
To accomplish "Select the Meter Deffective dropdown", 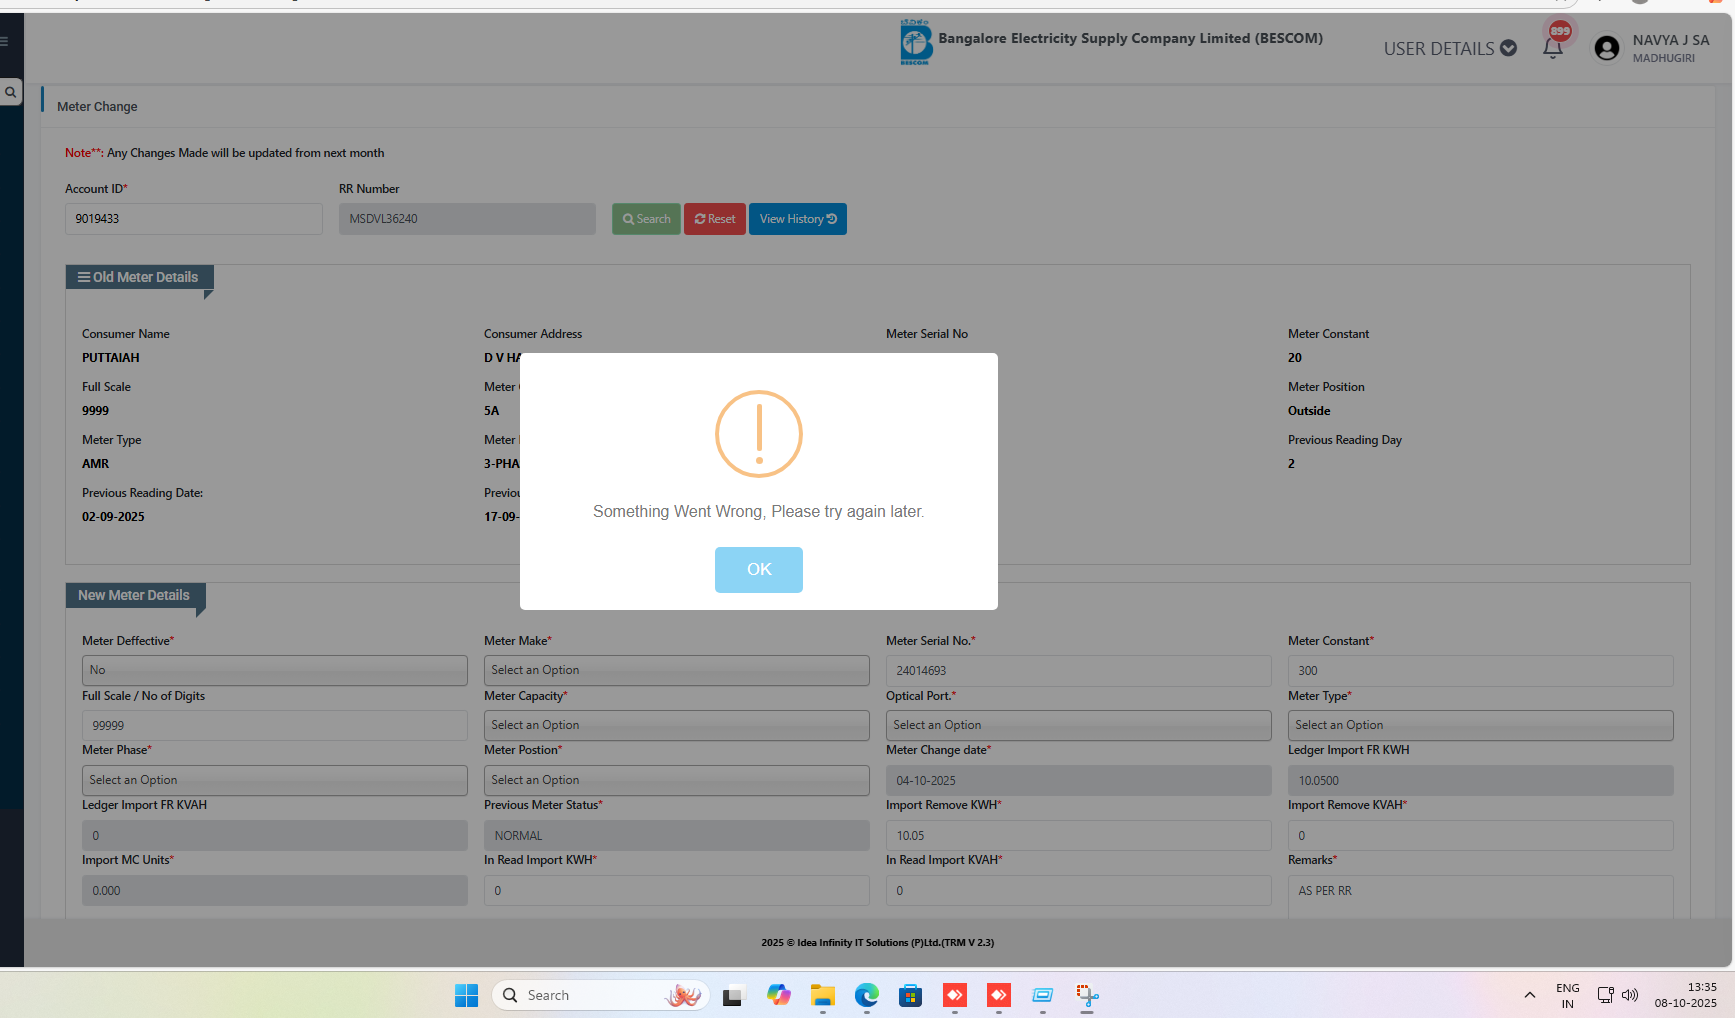I will point(274,670).
